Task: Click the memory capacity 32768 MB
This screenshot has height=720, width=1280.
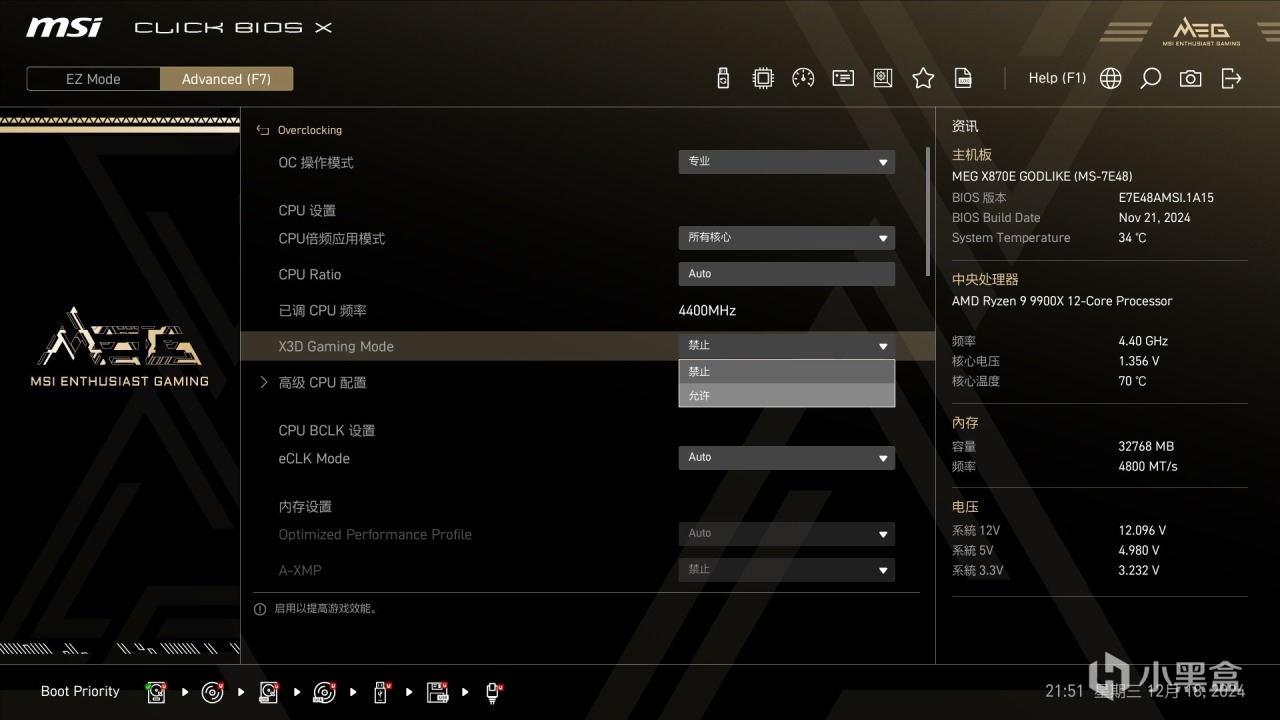Action: [1146, 446]
